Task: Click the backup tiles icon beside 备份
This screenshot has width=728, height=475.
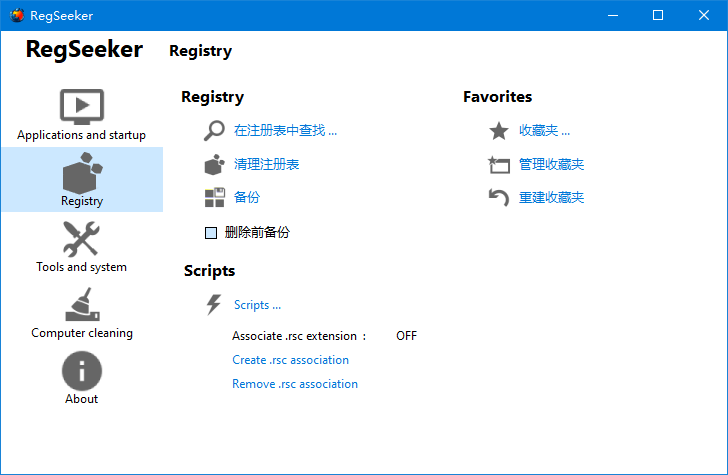Action: 214,197
